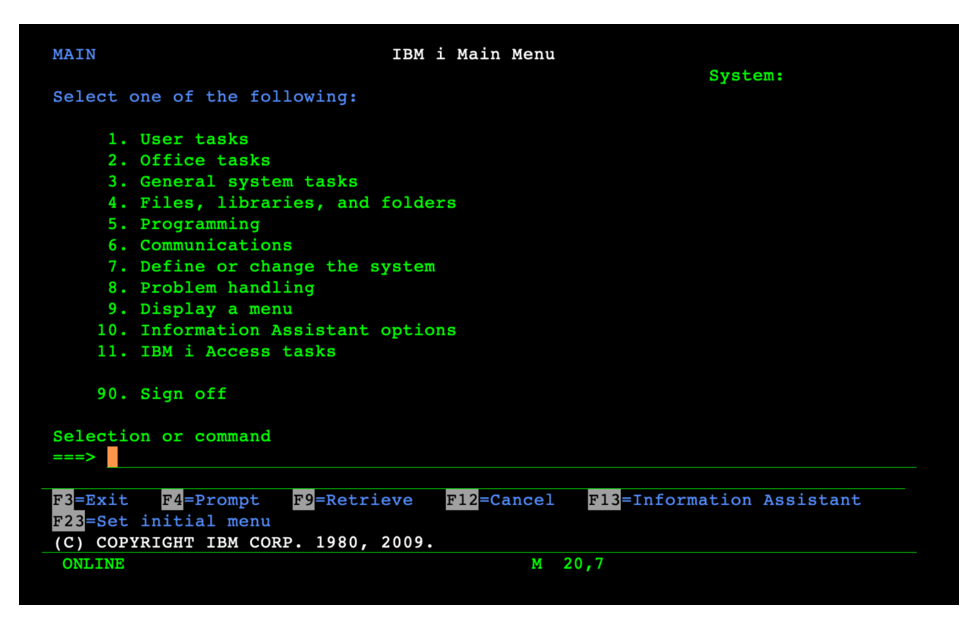980x630 pixels.
Task: Click the ONLINE status indicator
Action: tap(93, 564)
